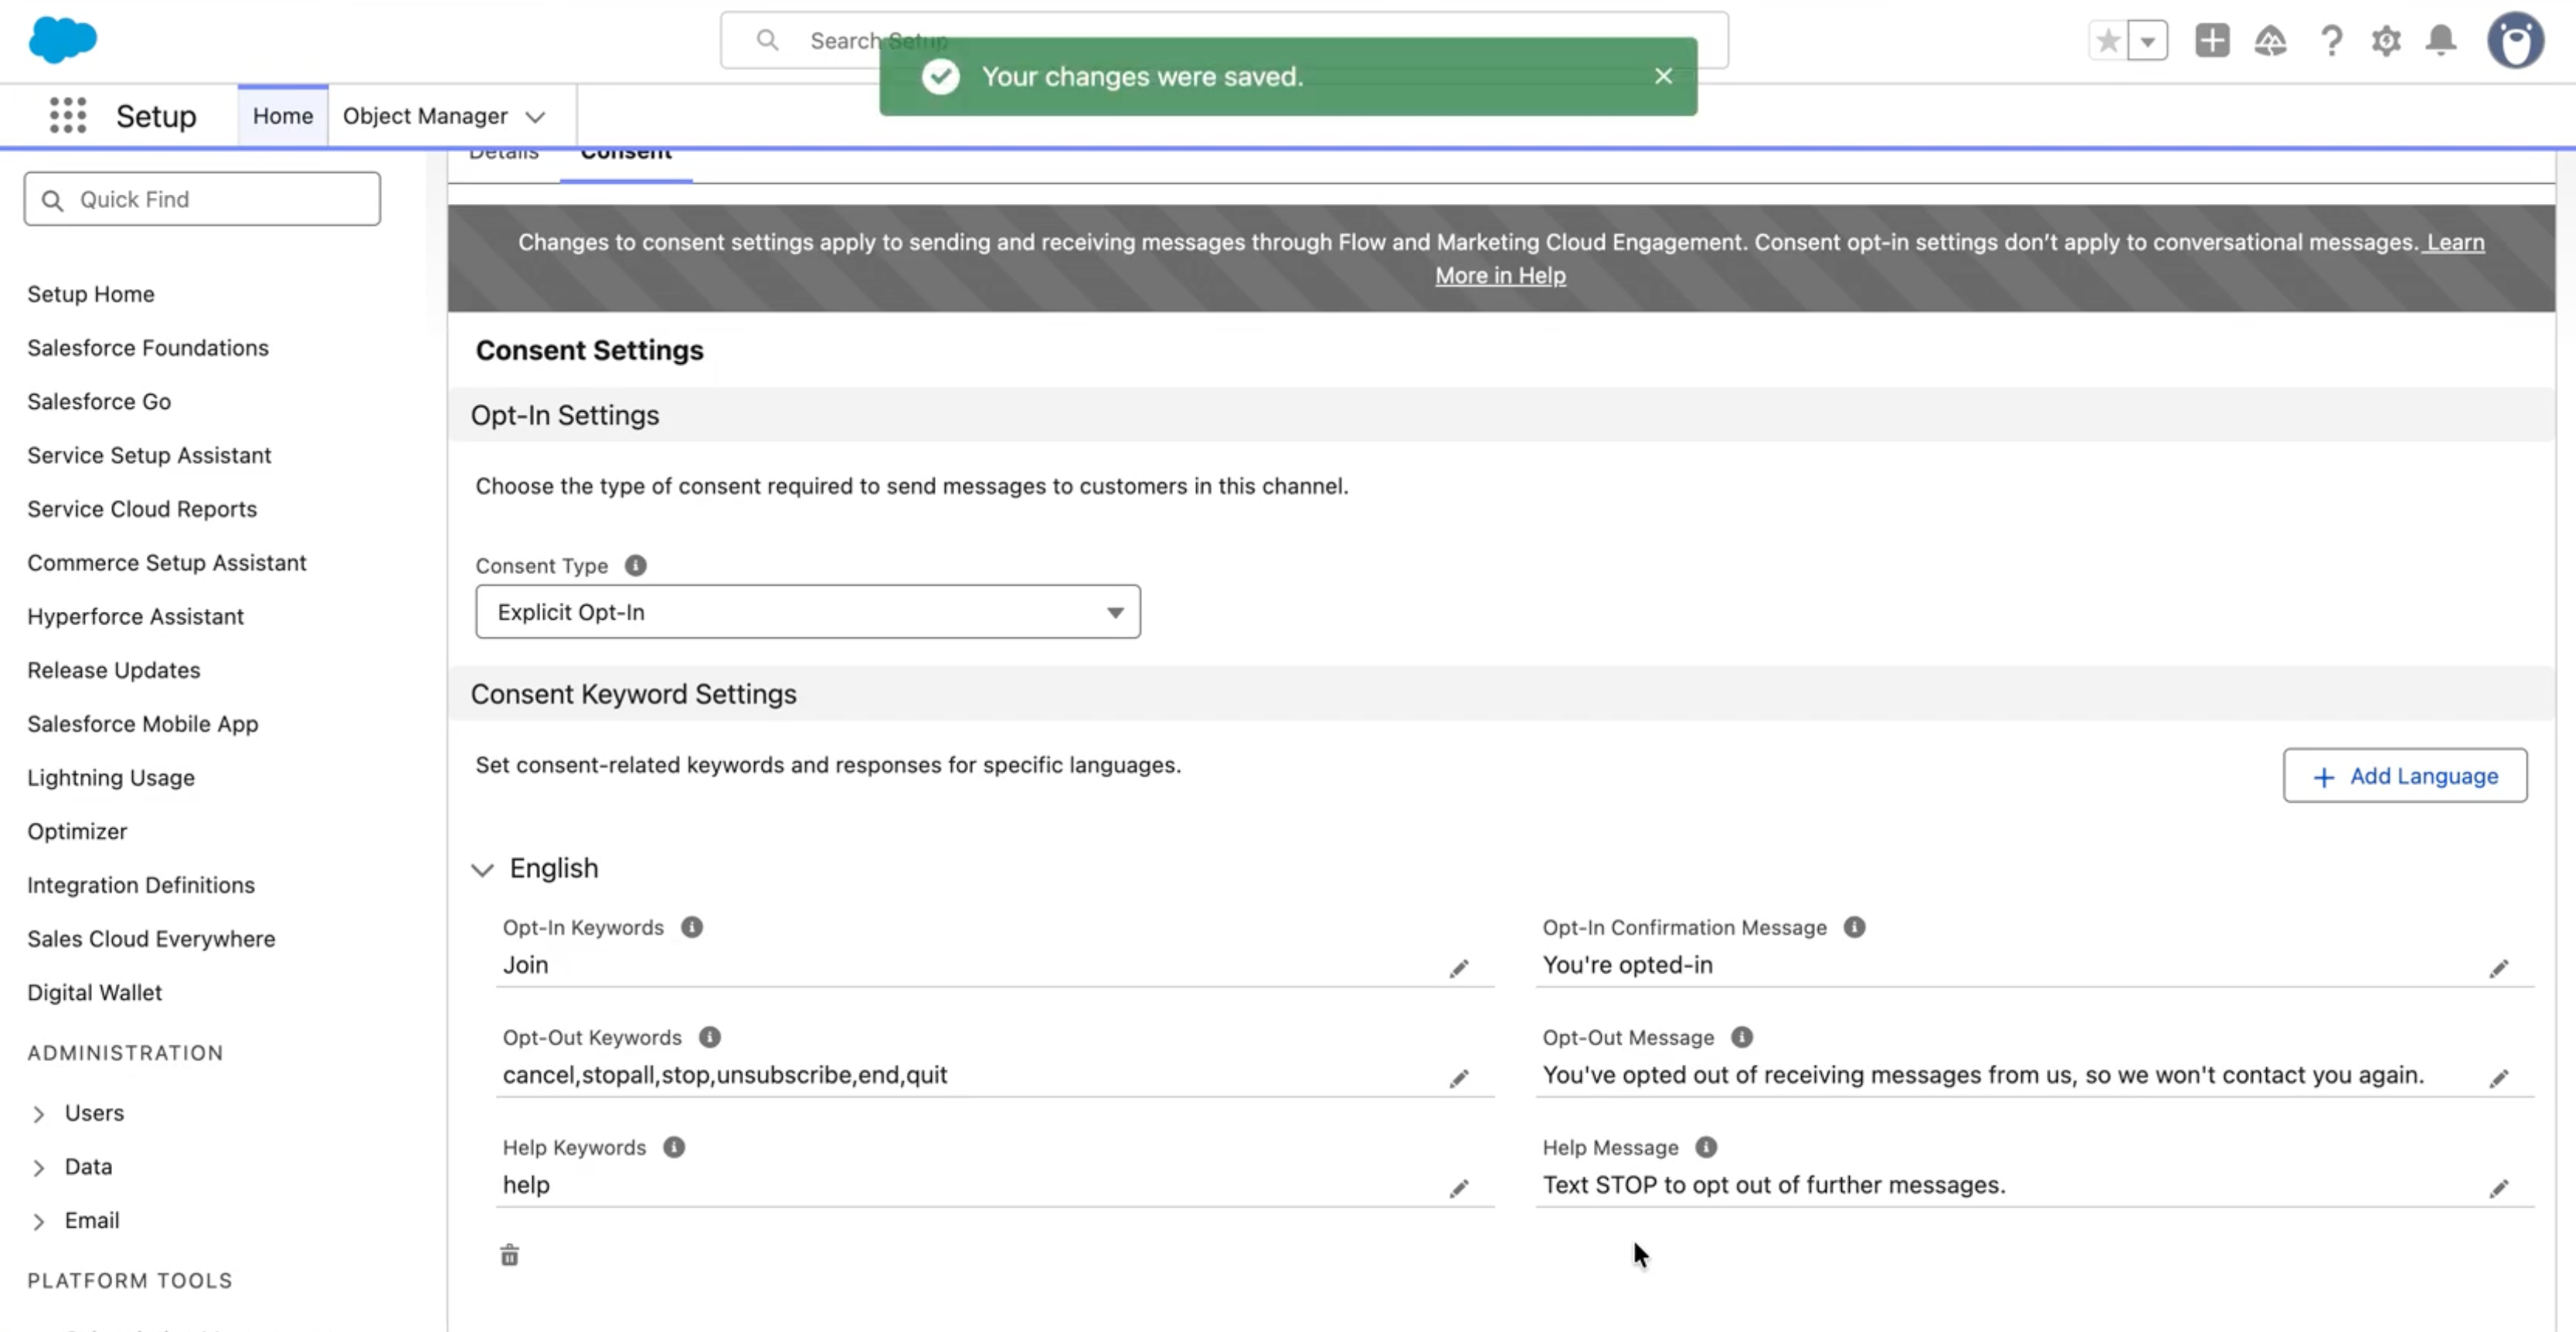Show info for Opt-In Confirmation Message
Screen dimensions: 2576x1332
(1854, 927)
